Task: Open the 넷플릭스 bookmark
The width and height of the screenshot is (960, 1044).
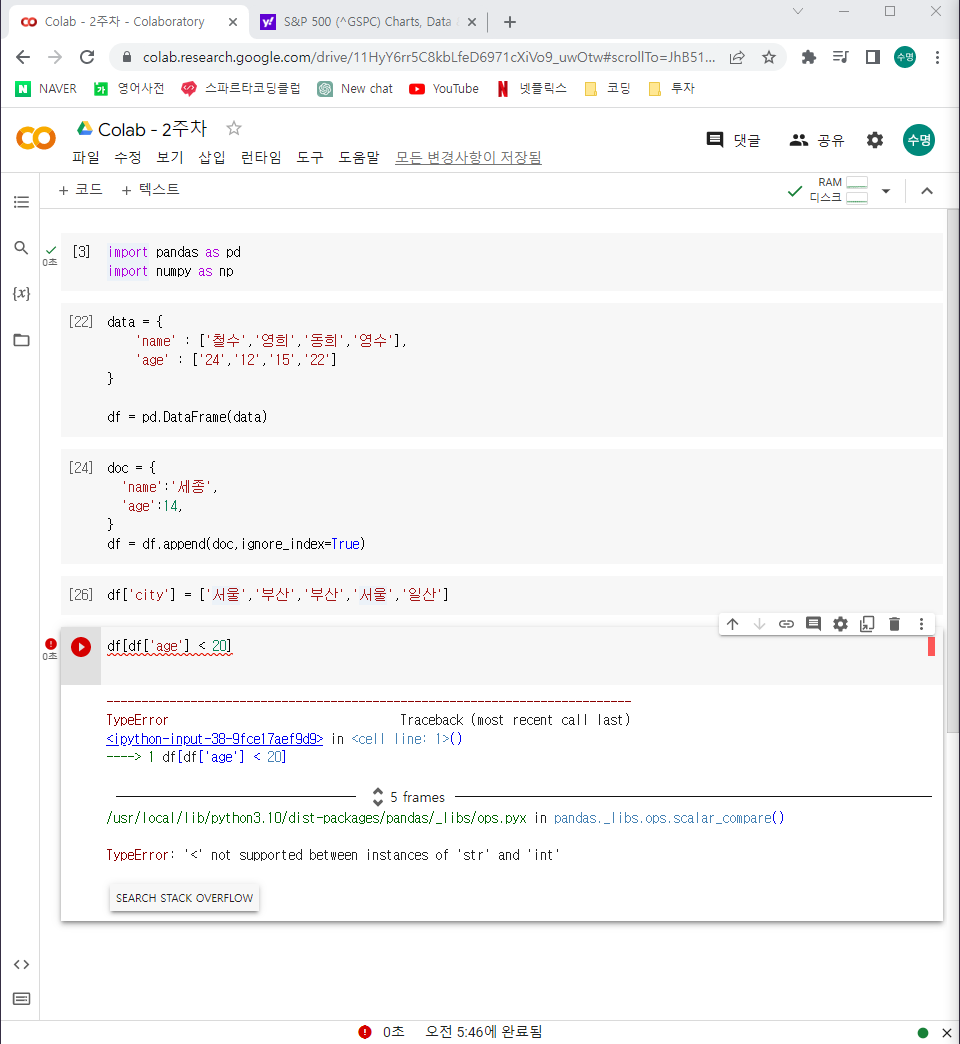Action: 531,89
